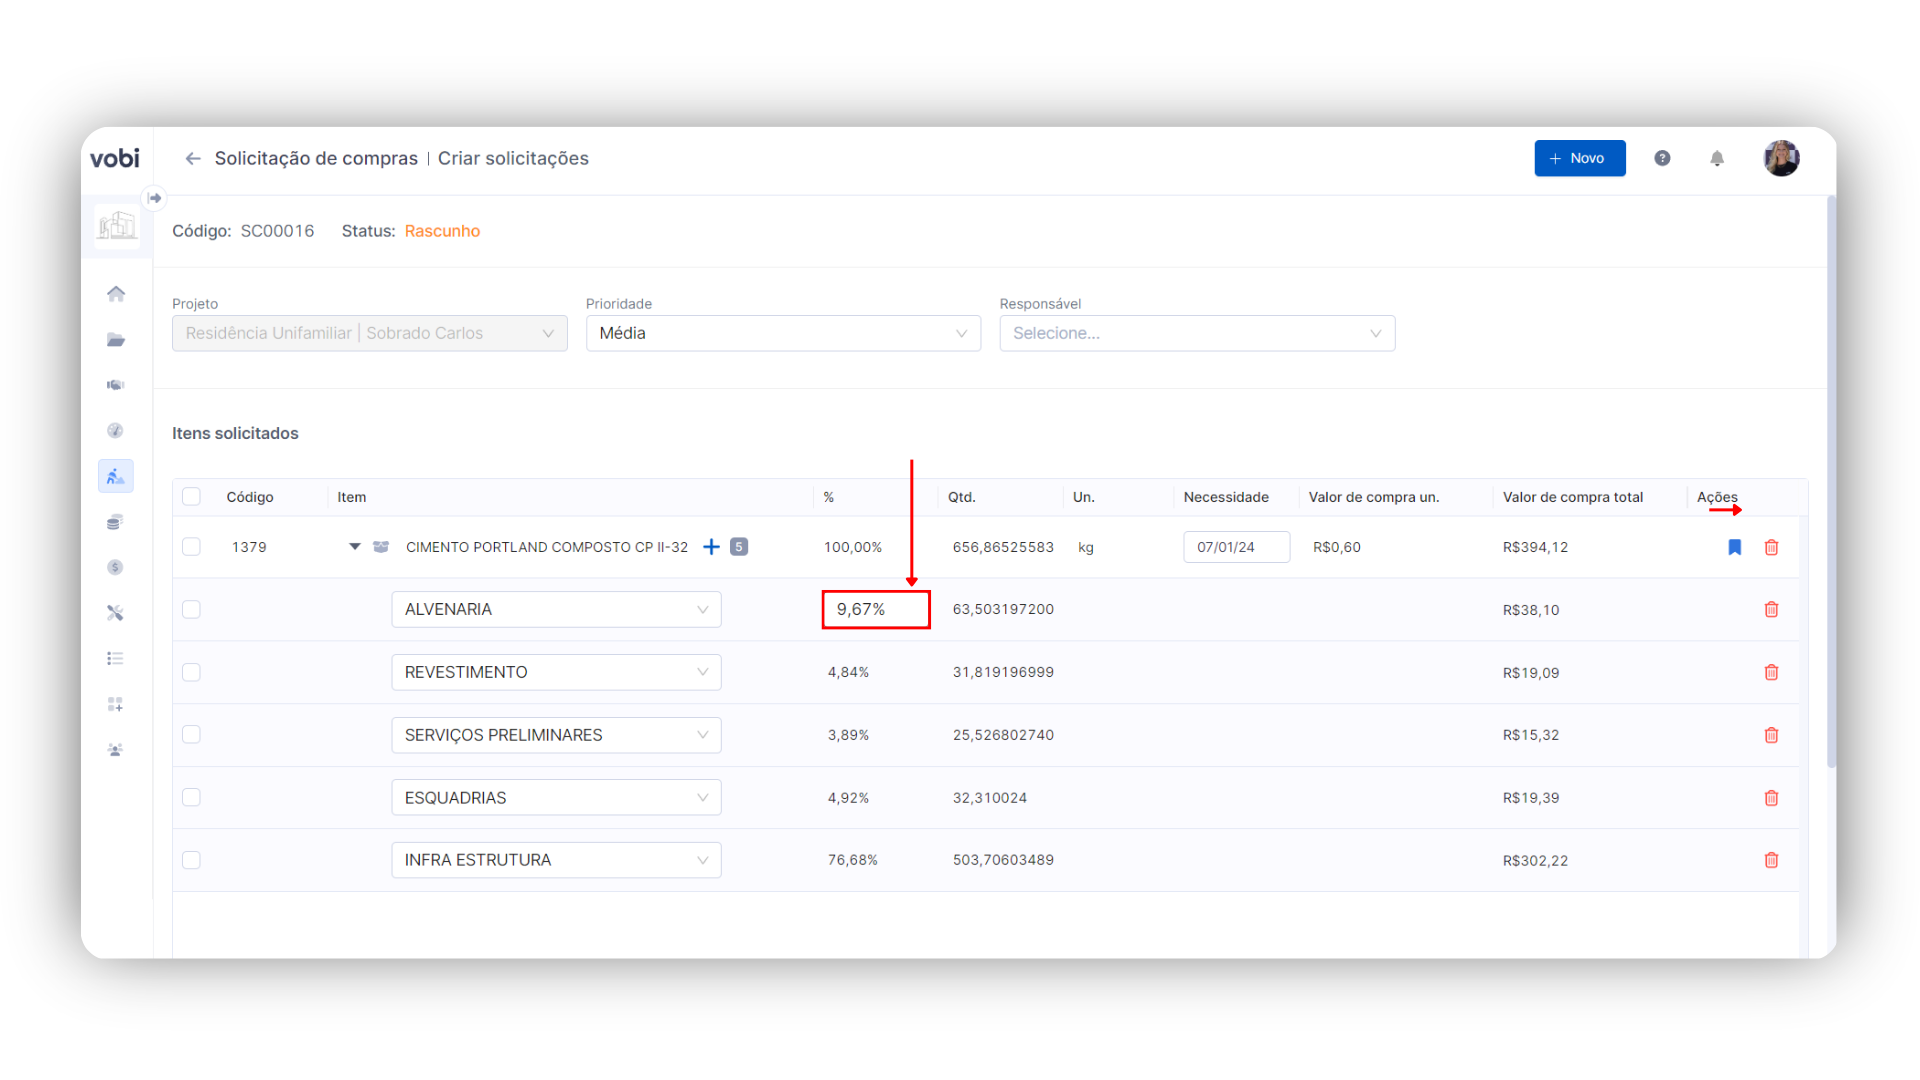This screenshot has height=1080, width=1920.
Task: Click the blue plus next to CIMENTO PORTLAND
Action: 711,547
